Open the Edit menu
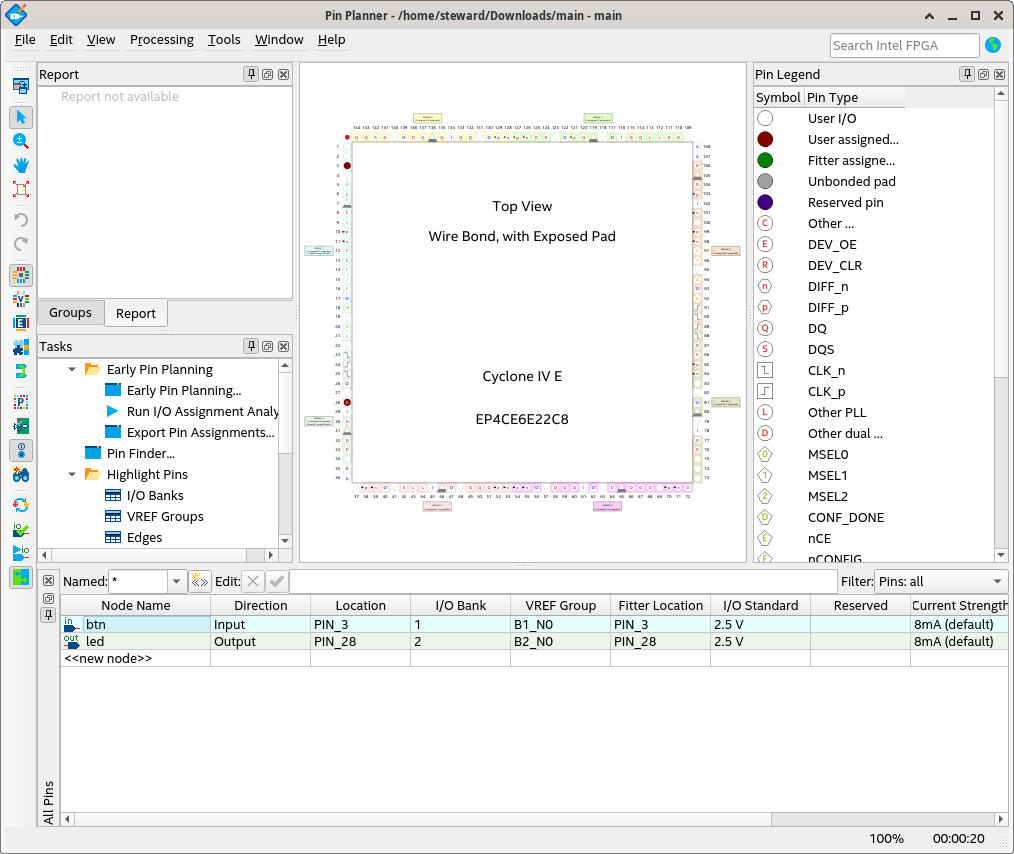The height and width of the screenshot is (854, 1014). pyautogui.click(x=61, y=39)
